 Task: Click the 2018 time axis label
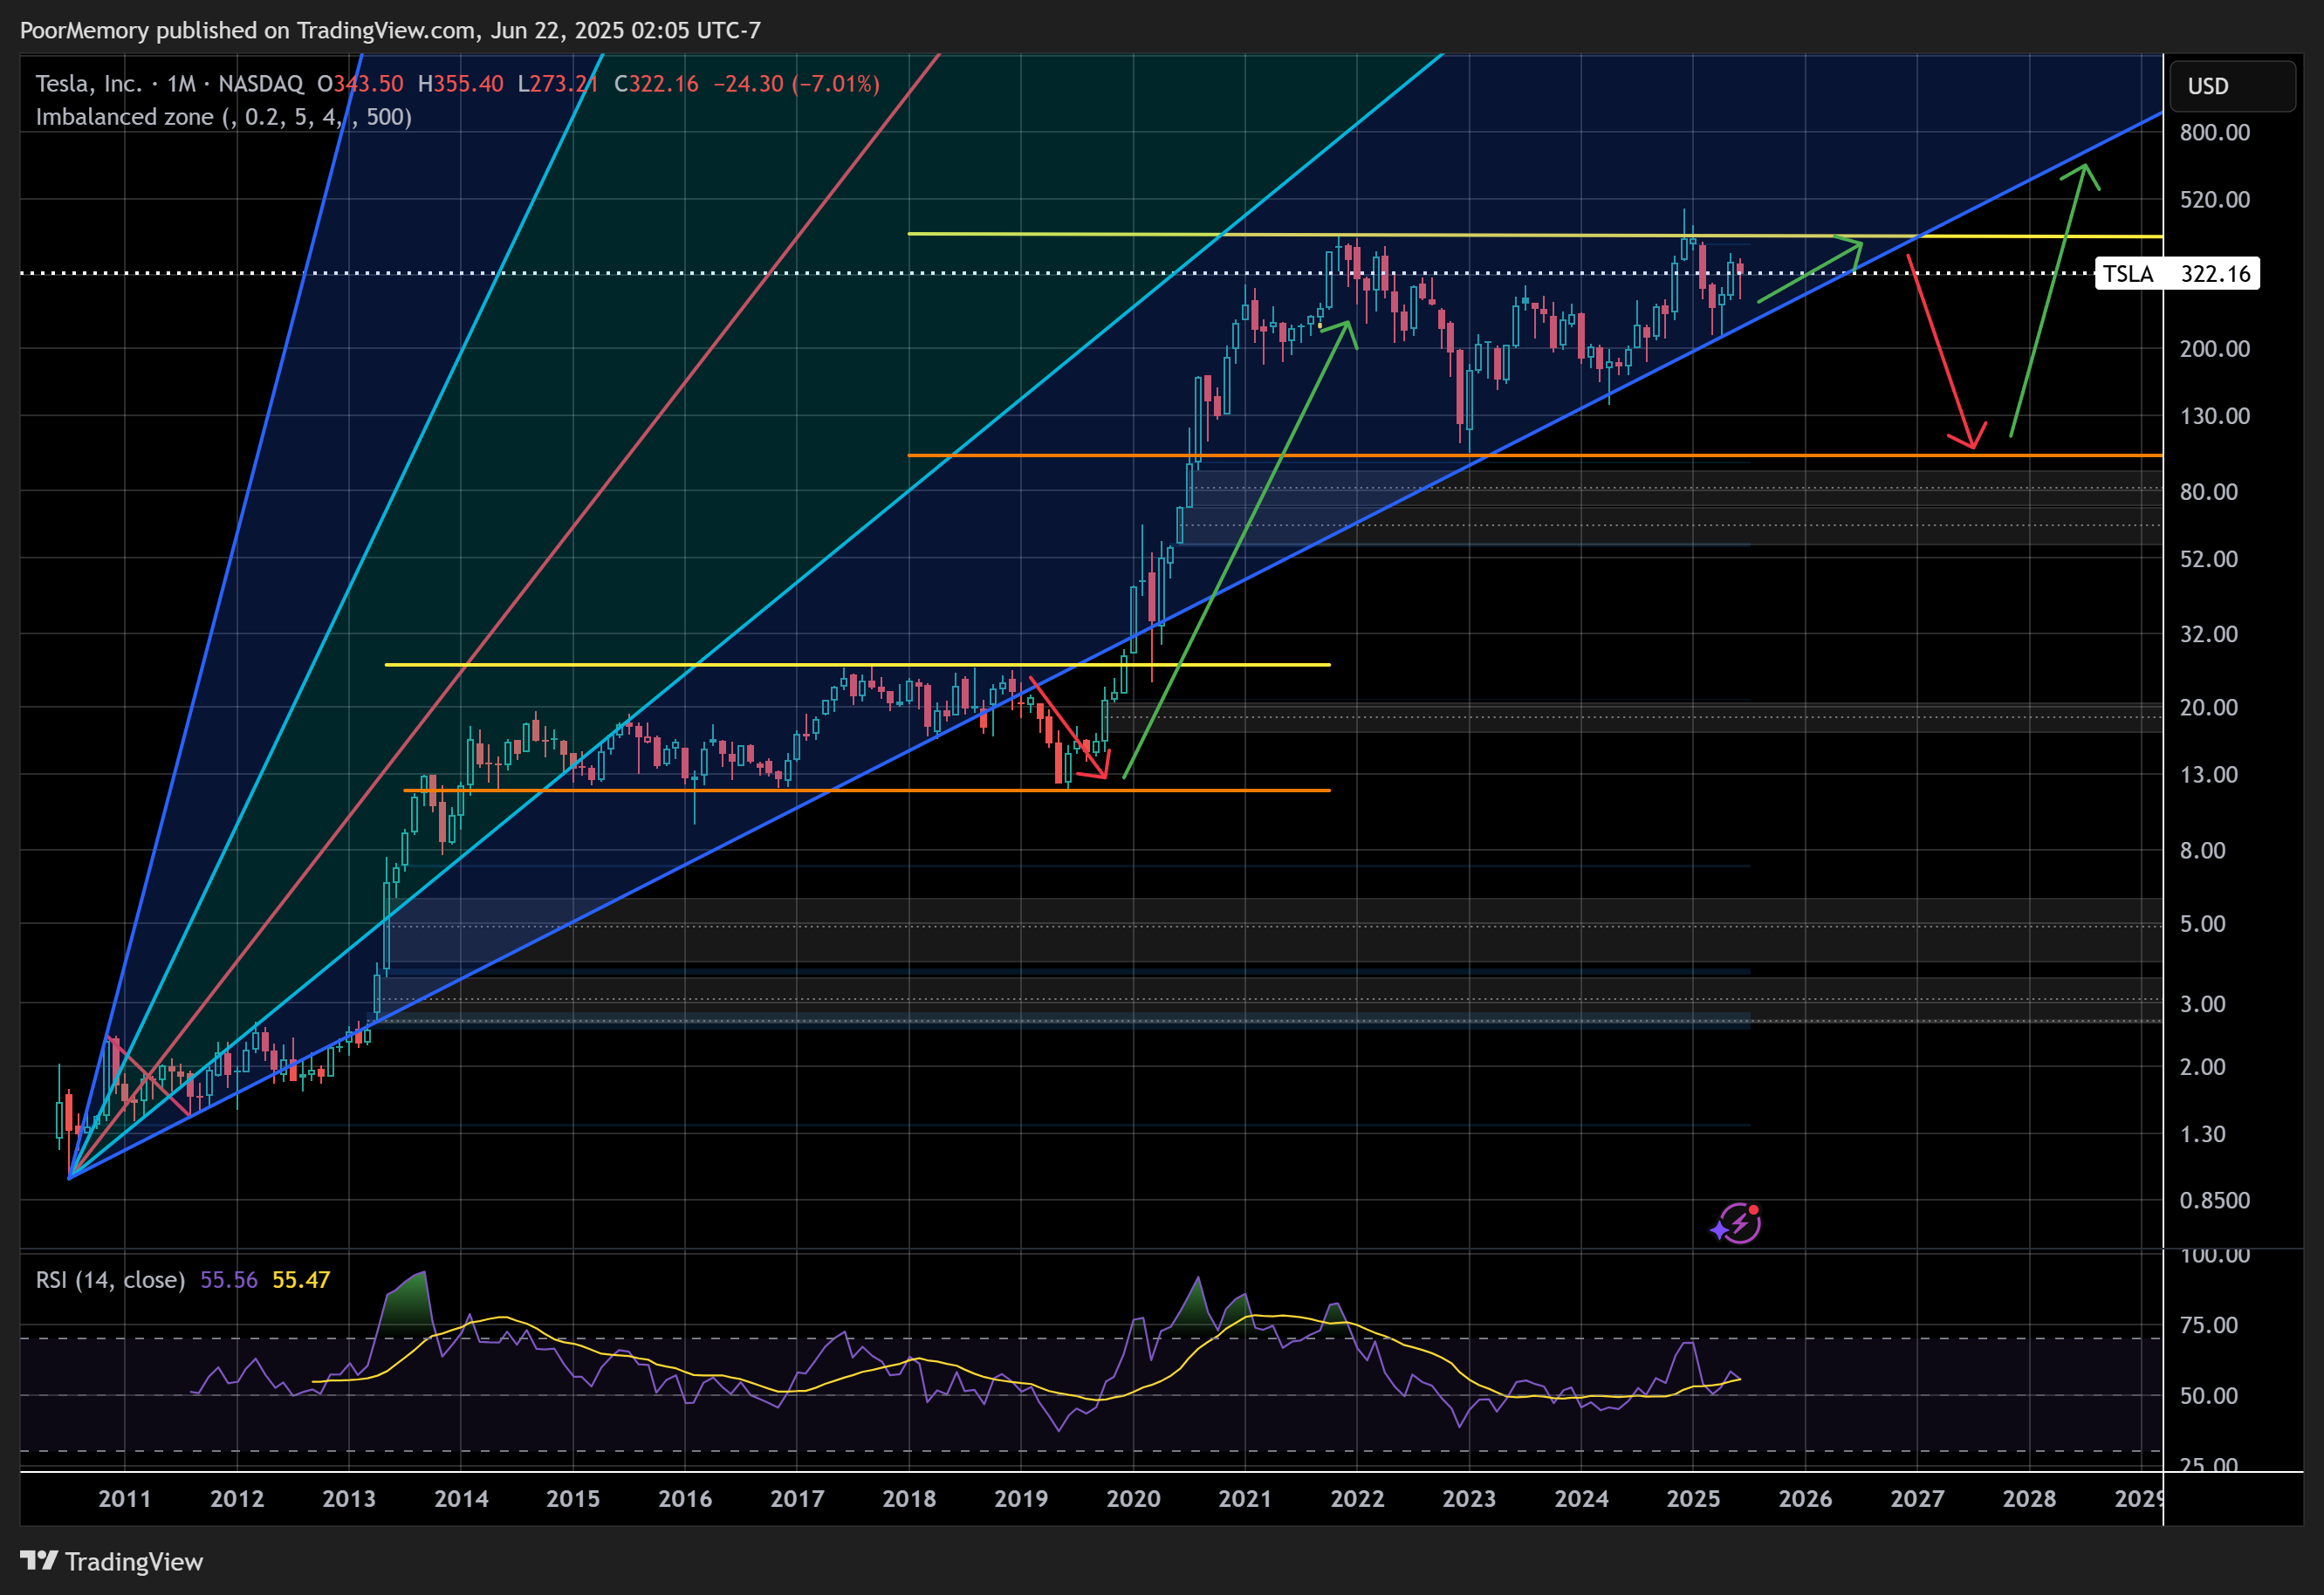pyautogui.click(x=909, y=1499)
